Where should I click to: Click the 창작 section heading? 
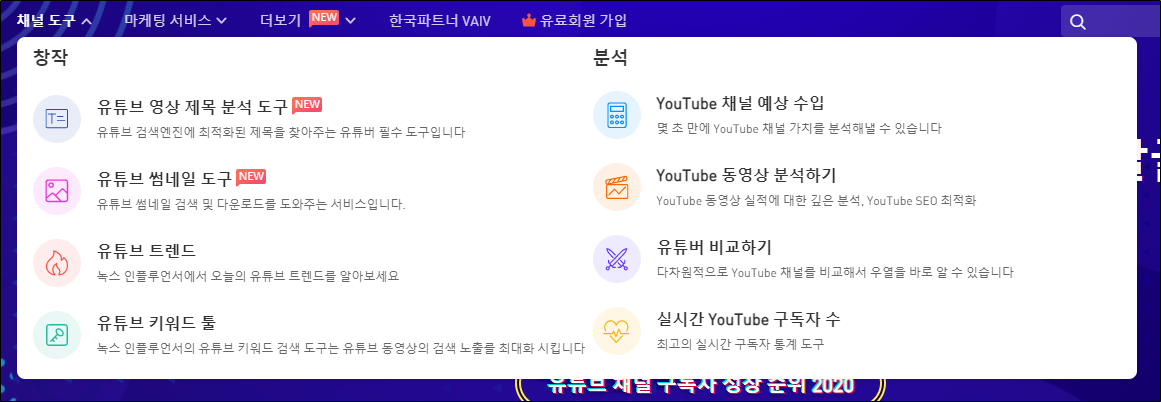pos(50,58)
